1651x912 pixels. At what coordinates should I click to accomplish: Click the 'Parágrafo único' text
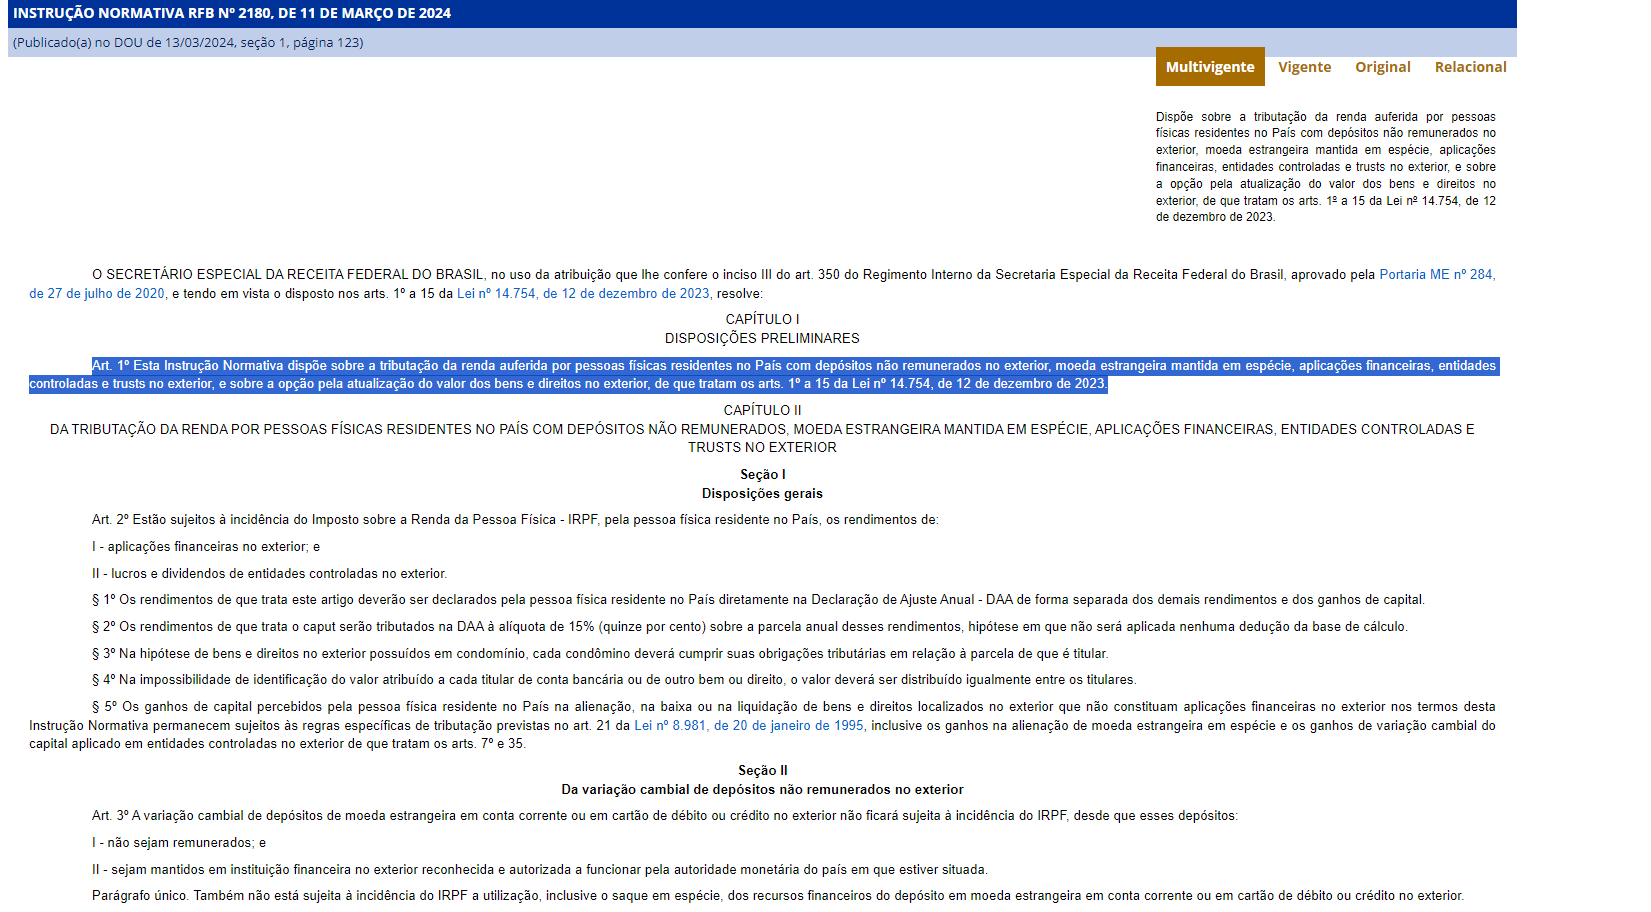(x=778, y=895)
